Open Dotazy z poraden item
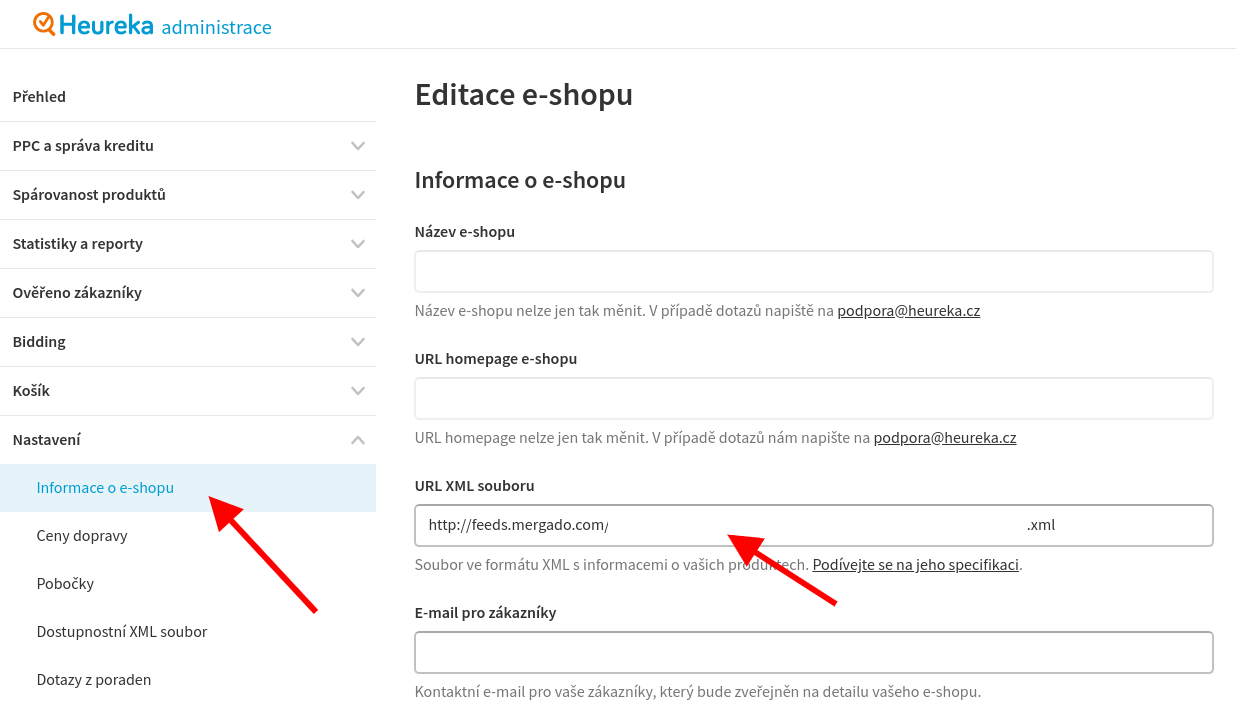 94,680
